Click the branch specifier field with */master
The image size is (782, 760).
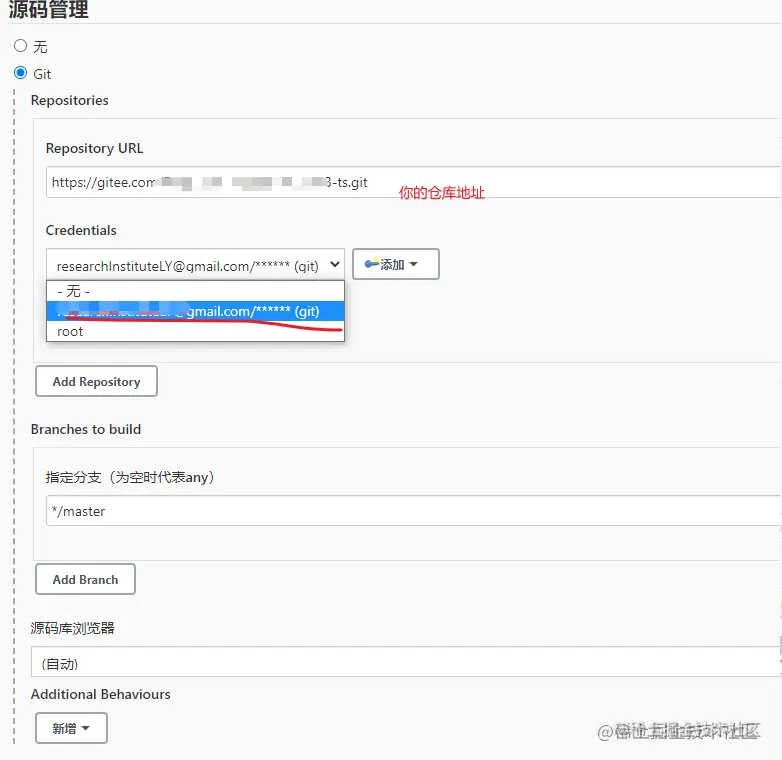413,511
